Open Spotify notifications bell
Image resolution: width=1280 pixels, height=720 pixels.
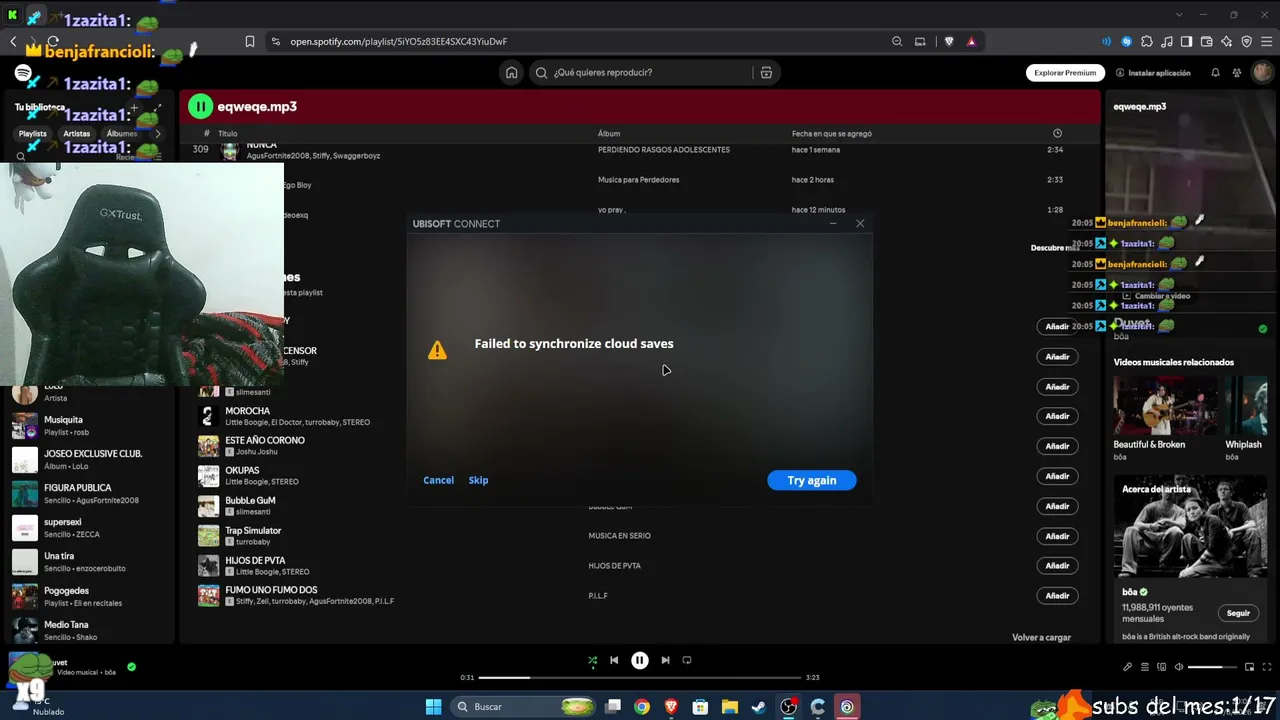1215,73
